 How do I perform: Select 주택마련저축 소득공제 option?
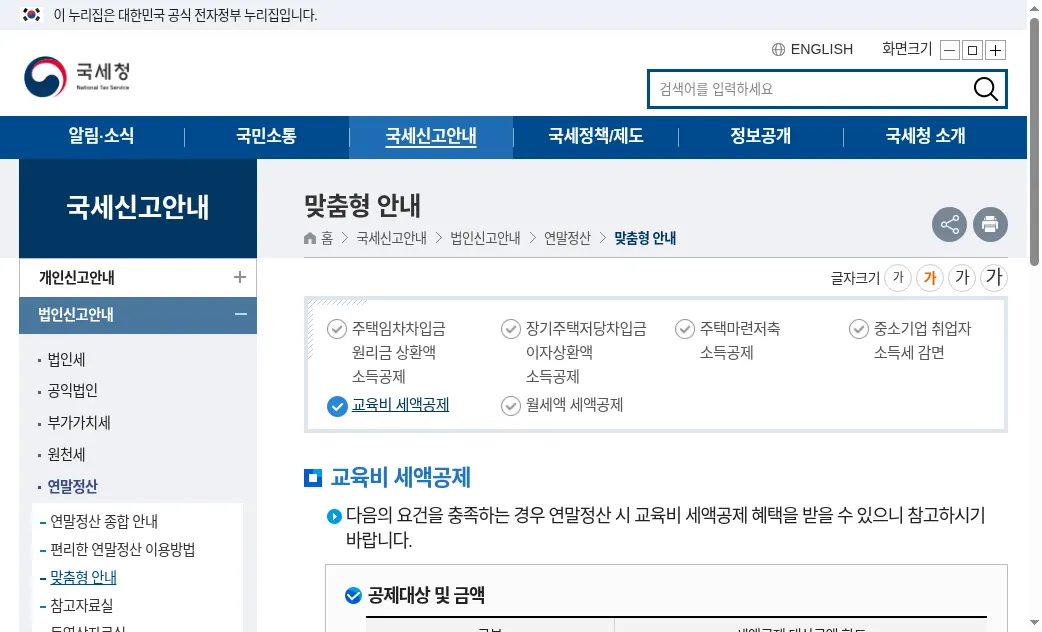(x=728, y=340)
